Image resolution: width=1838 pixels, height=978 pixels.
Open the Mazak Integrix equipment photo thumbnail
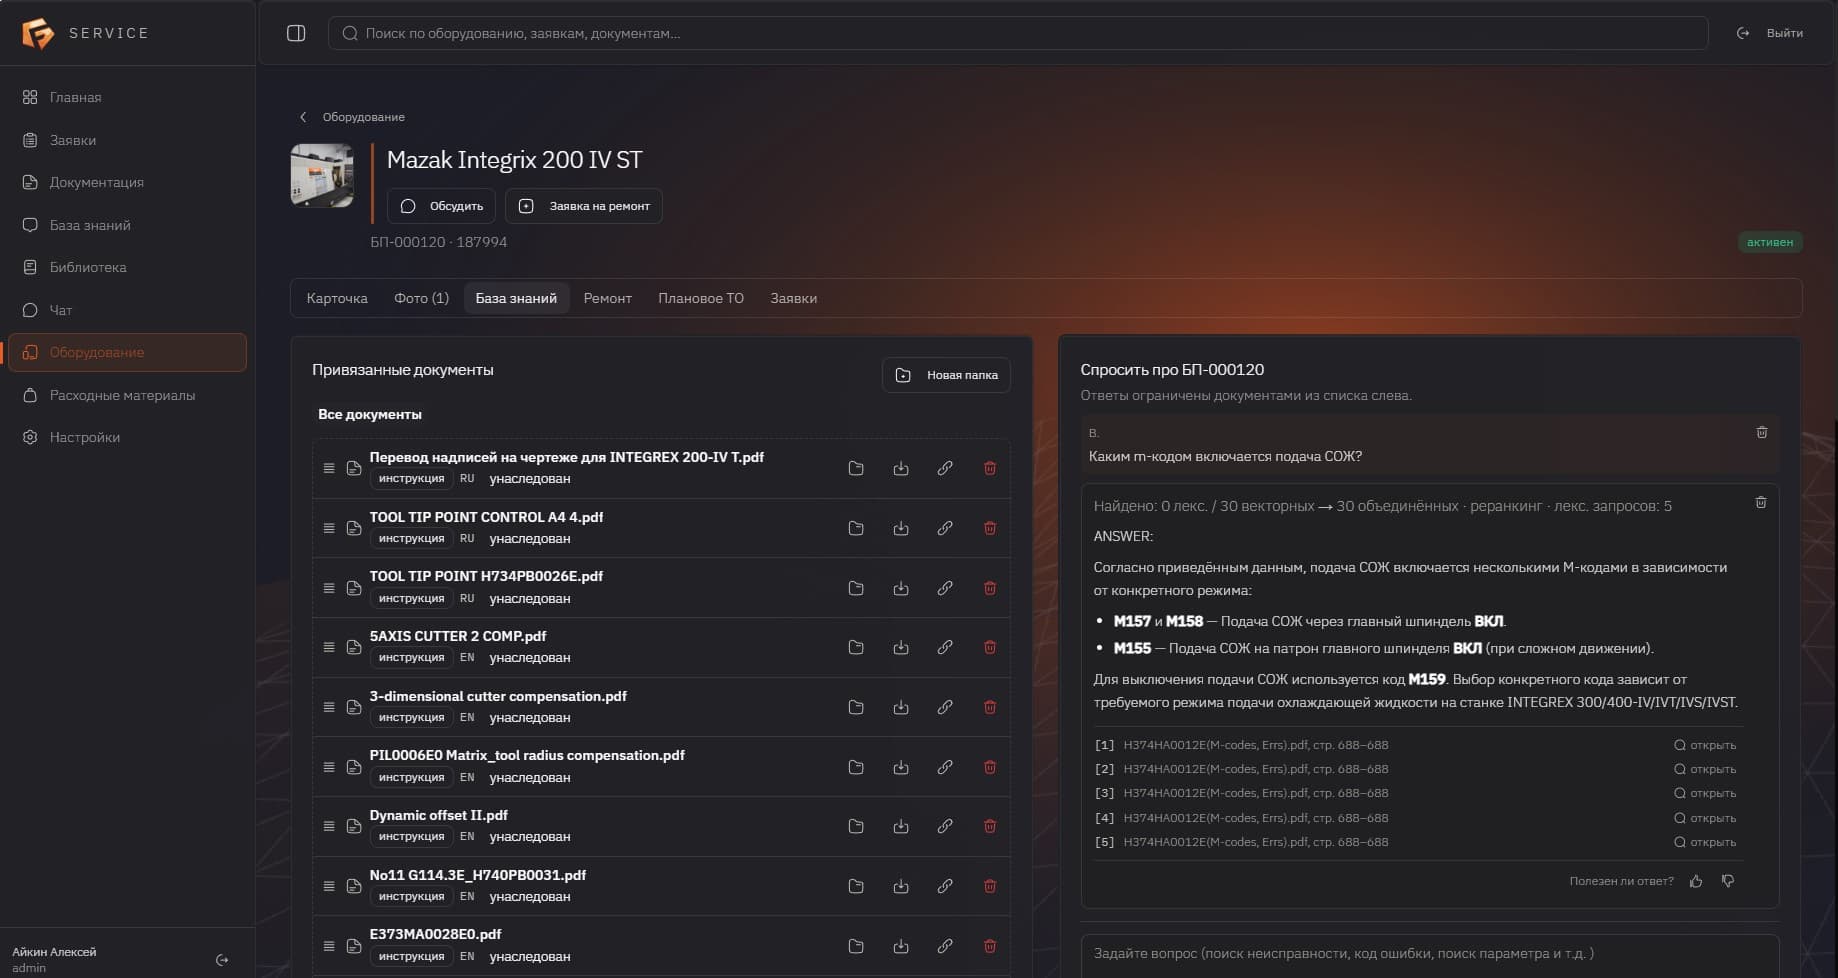point(322,175)
